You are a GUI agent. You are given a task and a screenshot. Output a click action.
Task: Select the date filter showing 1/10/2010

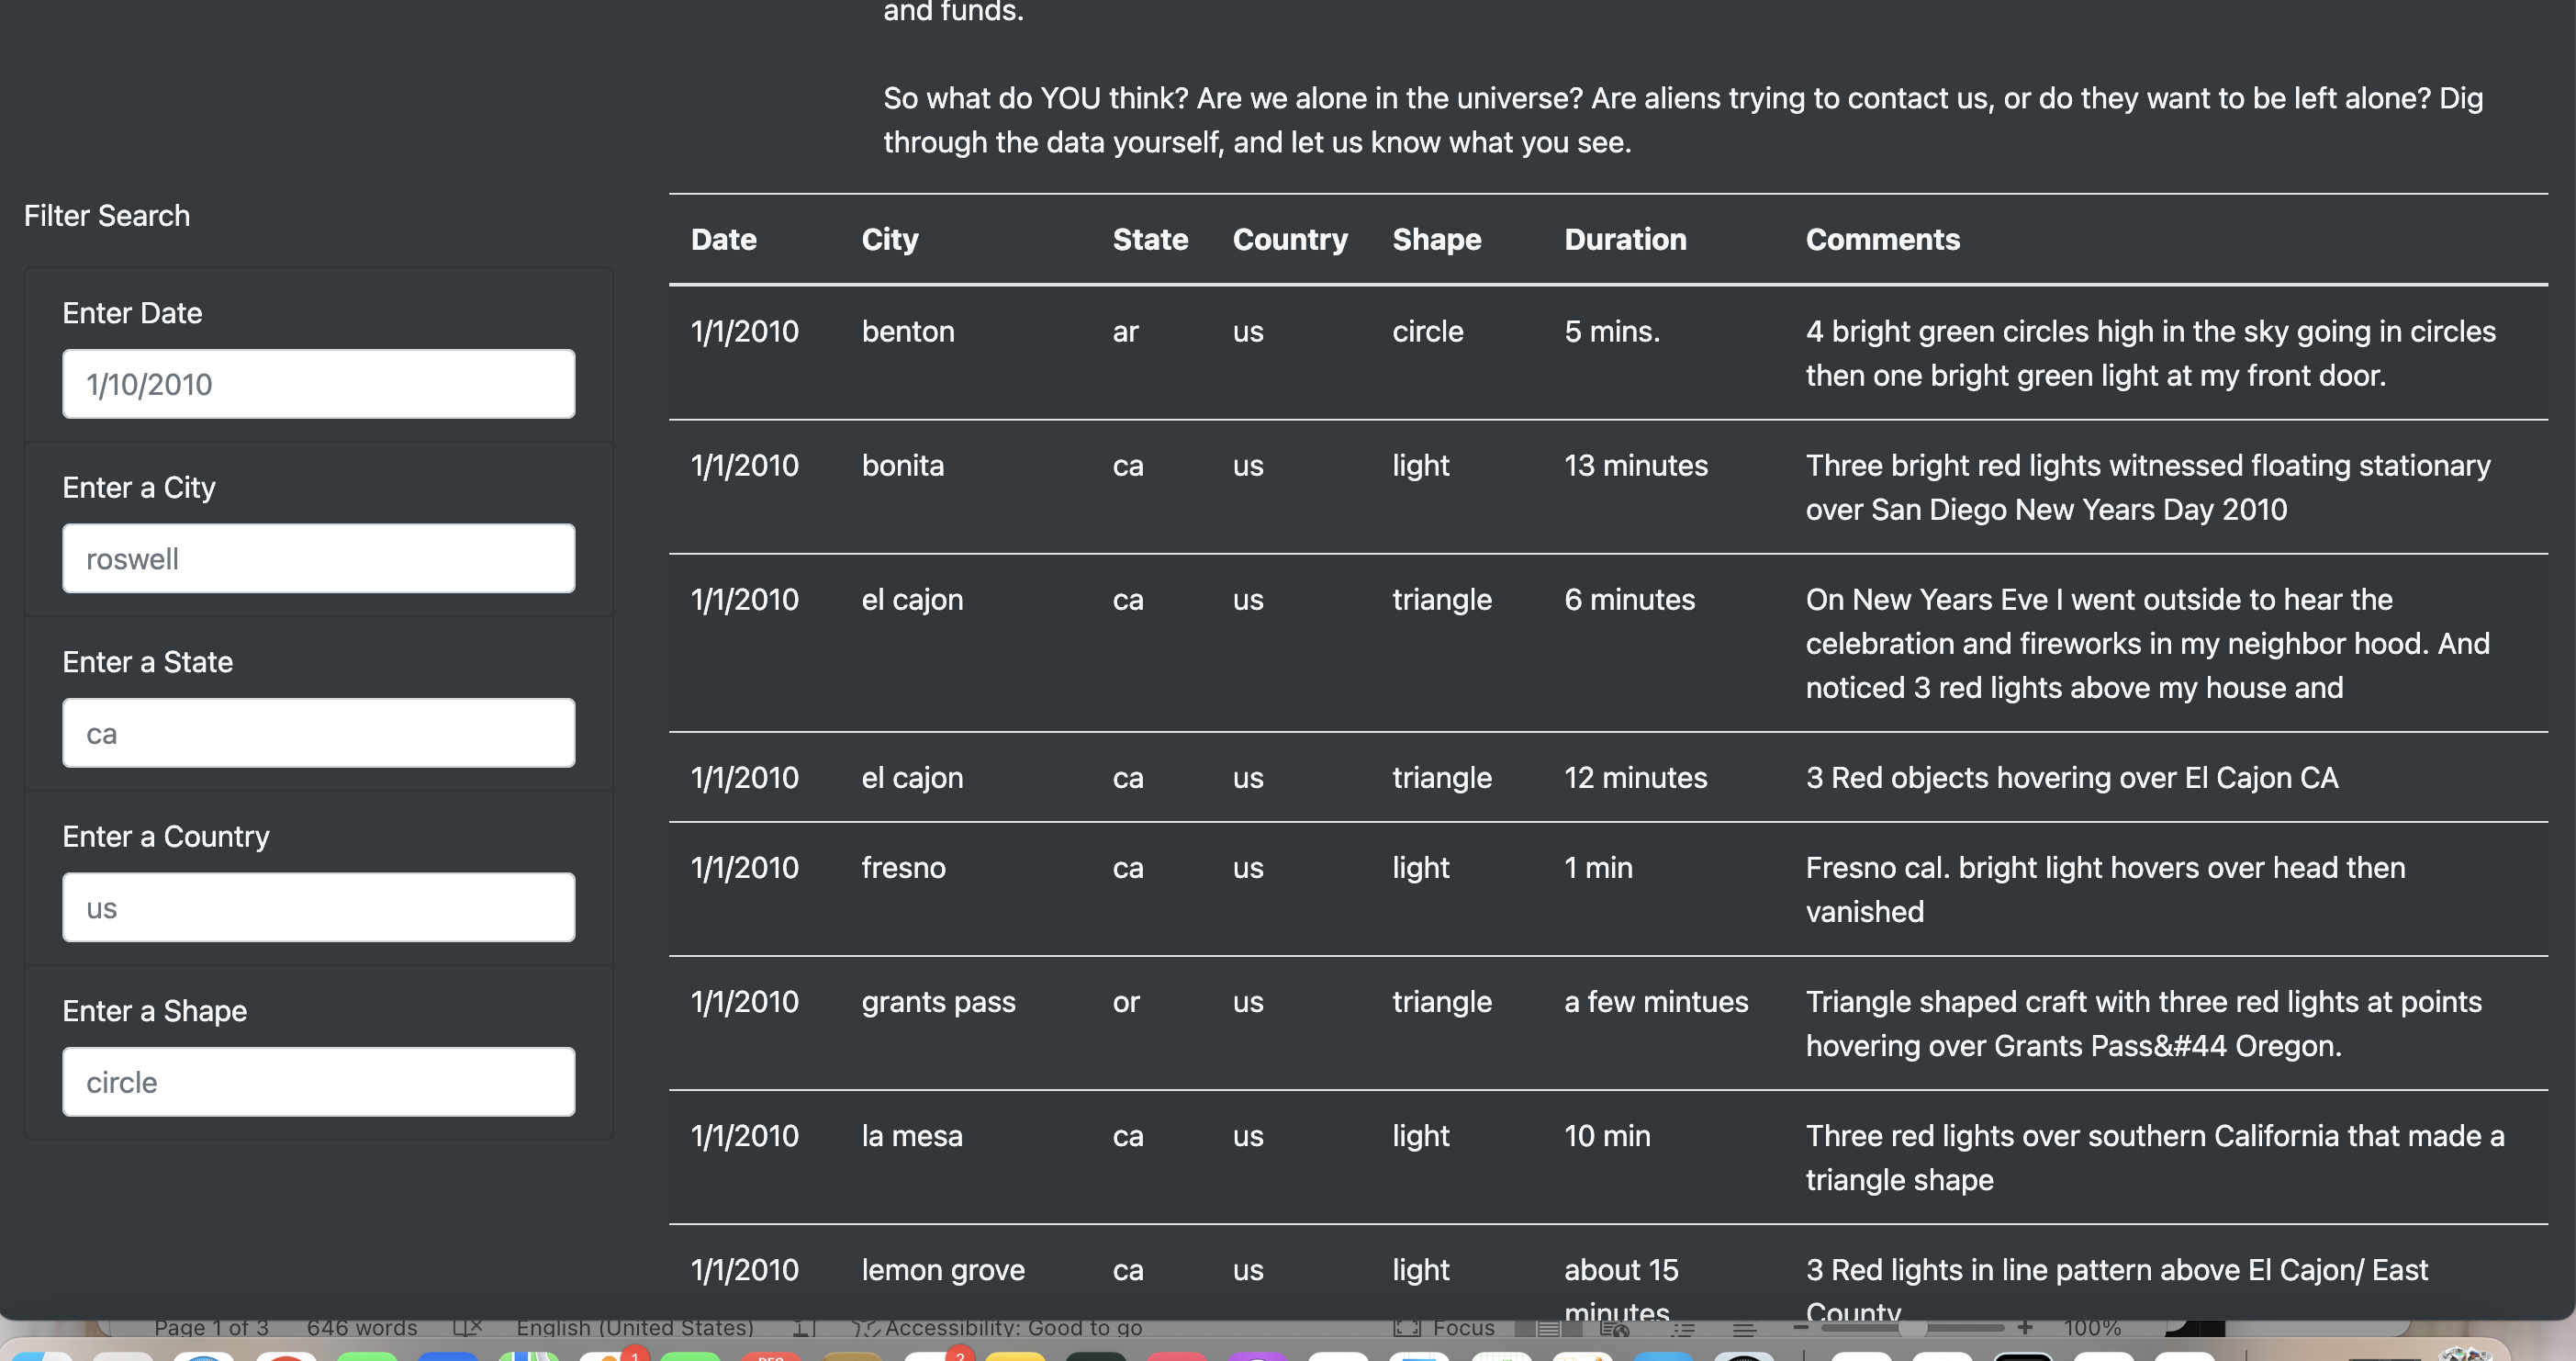point(318,383)
